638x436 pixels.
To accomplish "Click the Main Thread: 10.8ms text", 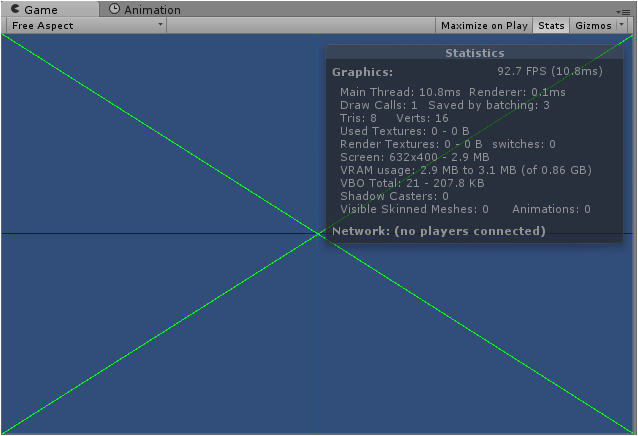I will pyautogui.click(x=400, y=92).
